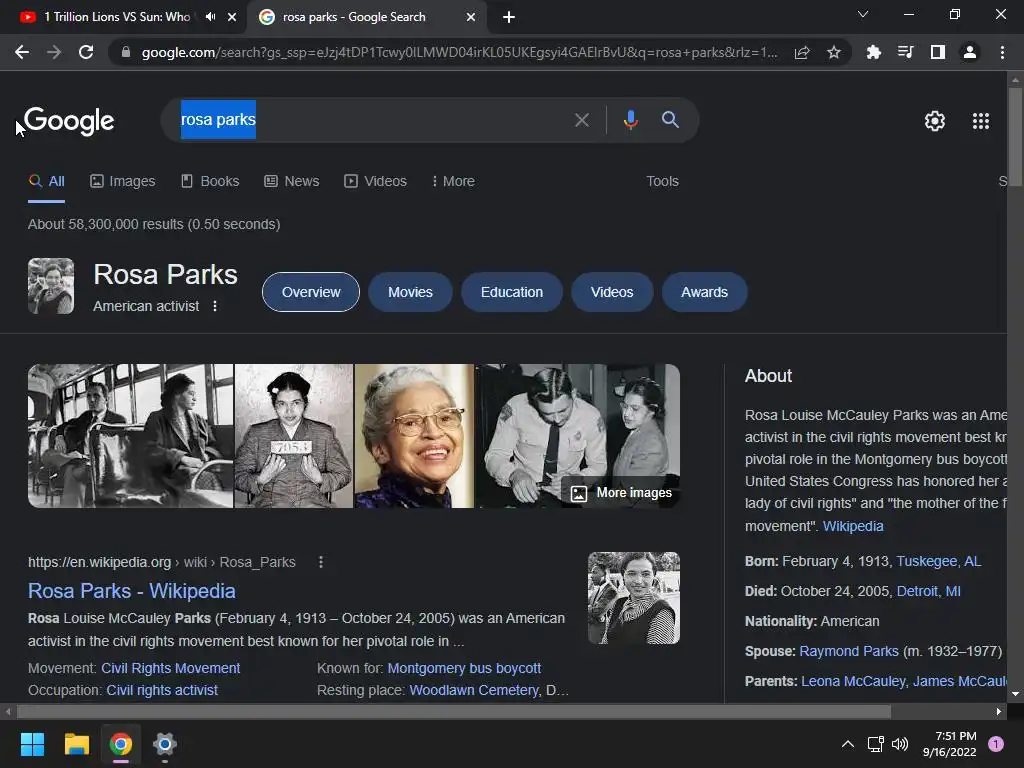Open the mugshot thumbnail with number placard

tap(294, 436)
